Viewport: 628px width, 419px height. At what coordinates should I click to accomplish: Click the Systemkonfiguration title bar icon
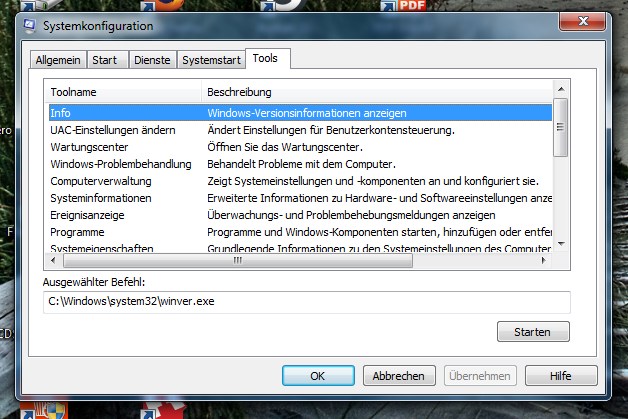coord(29,25)
